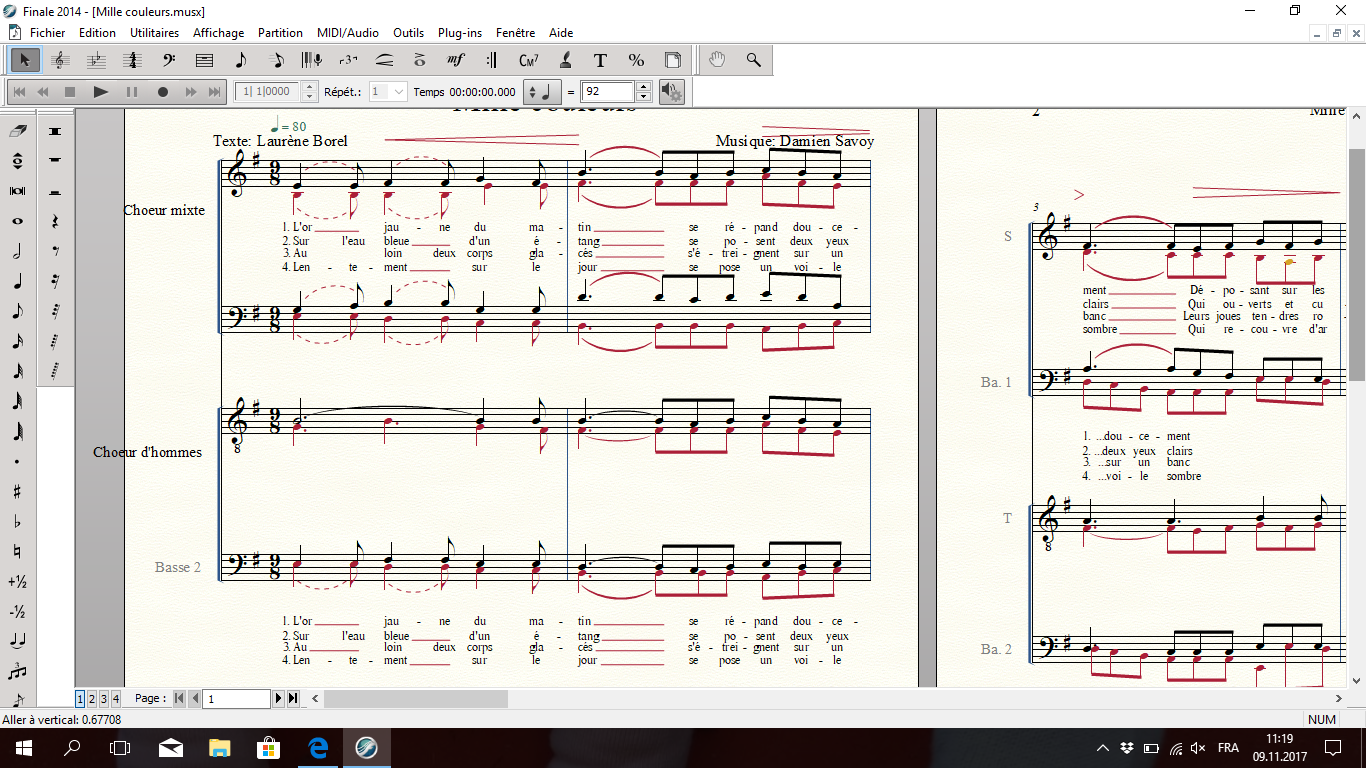Click the page number input field
Viewport: 1366px width, 768px height.
click(x=236, y=699)
